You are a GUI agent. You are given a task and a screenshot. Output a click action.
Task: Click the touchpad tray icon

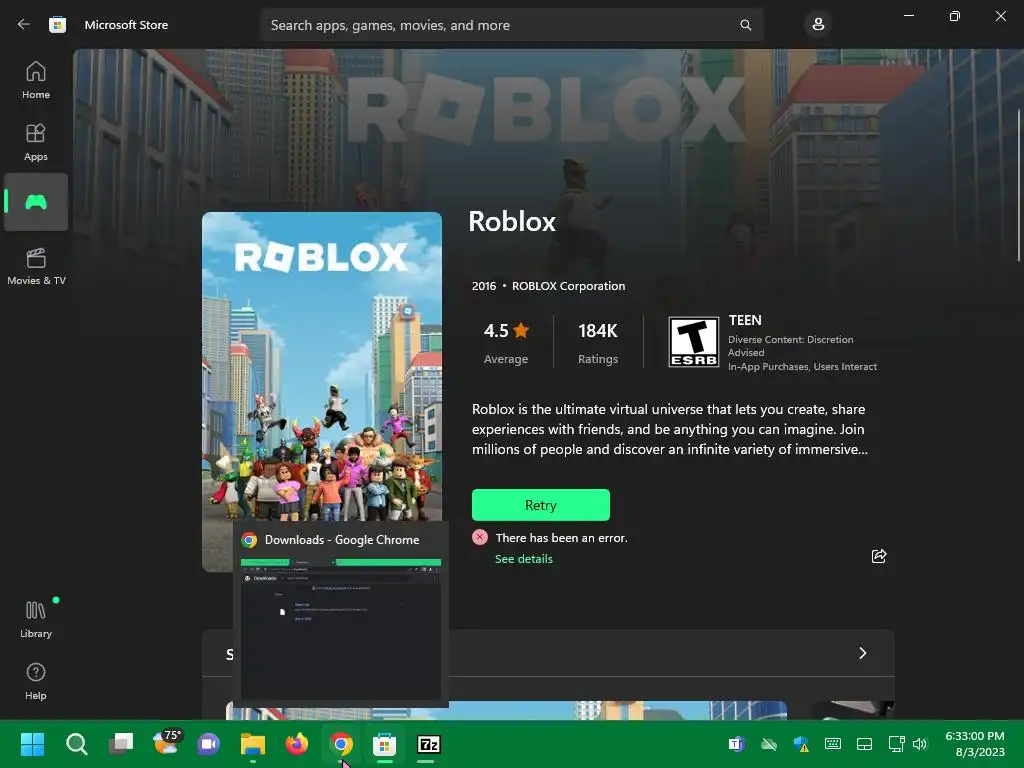pyautogui.click(x=864, y=744)
